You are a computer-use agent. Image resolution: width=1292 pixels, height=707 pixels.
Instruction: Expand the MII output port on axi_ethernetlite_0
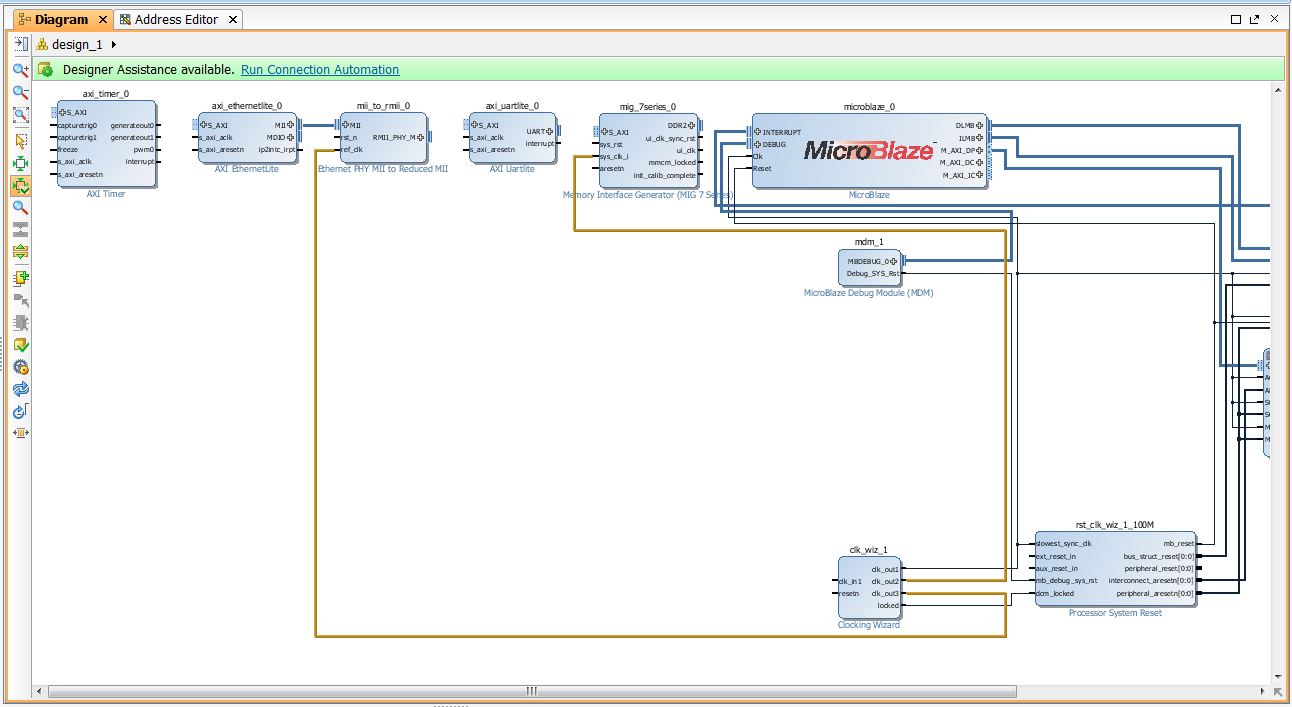coord(290,125)
